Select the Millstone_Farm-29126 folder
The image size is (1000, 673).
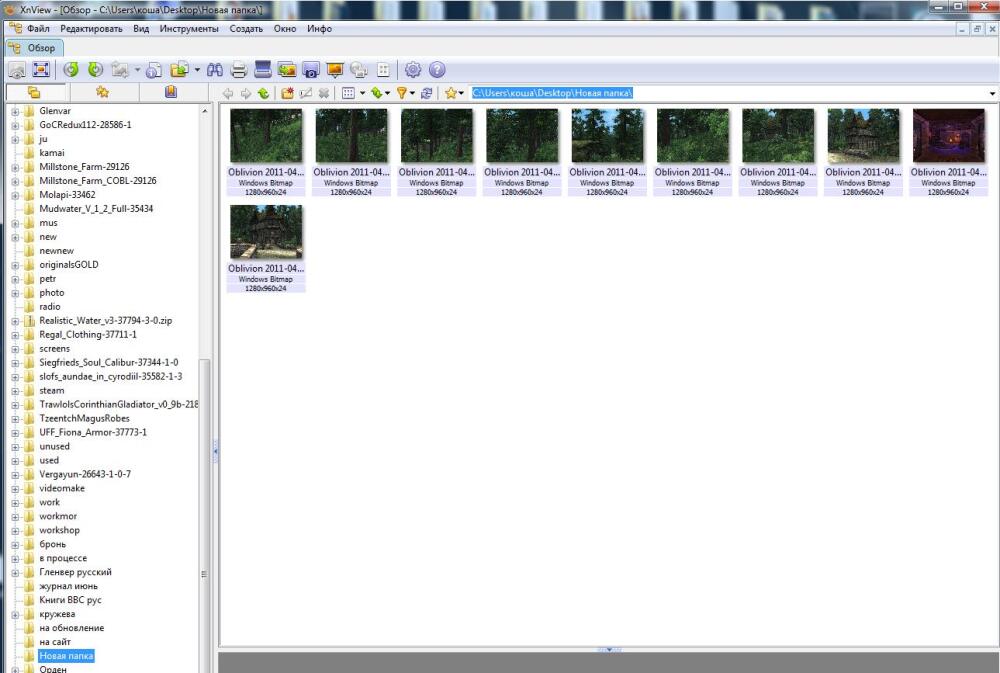point(84,166)
